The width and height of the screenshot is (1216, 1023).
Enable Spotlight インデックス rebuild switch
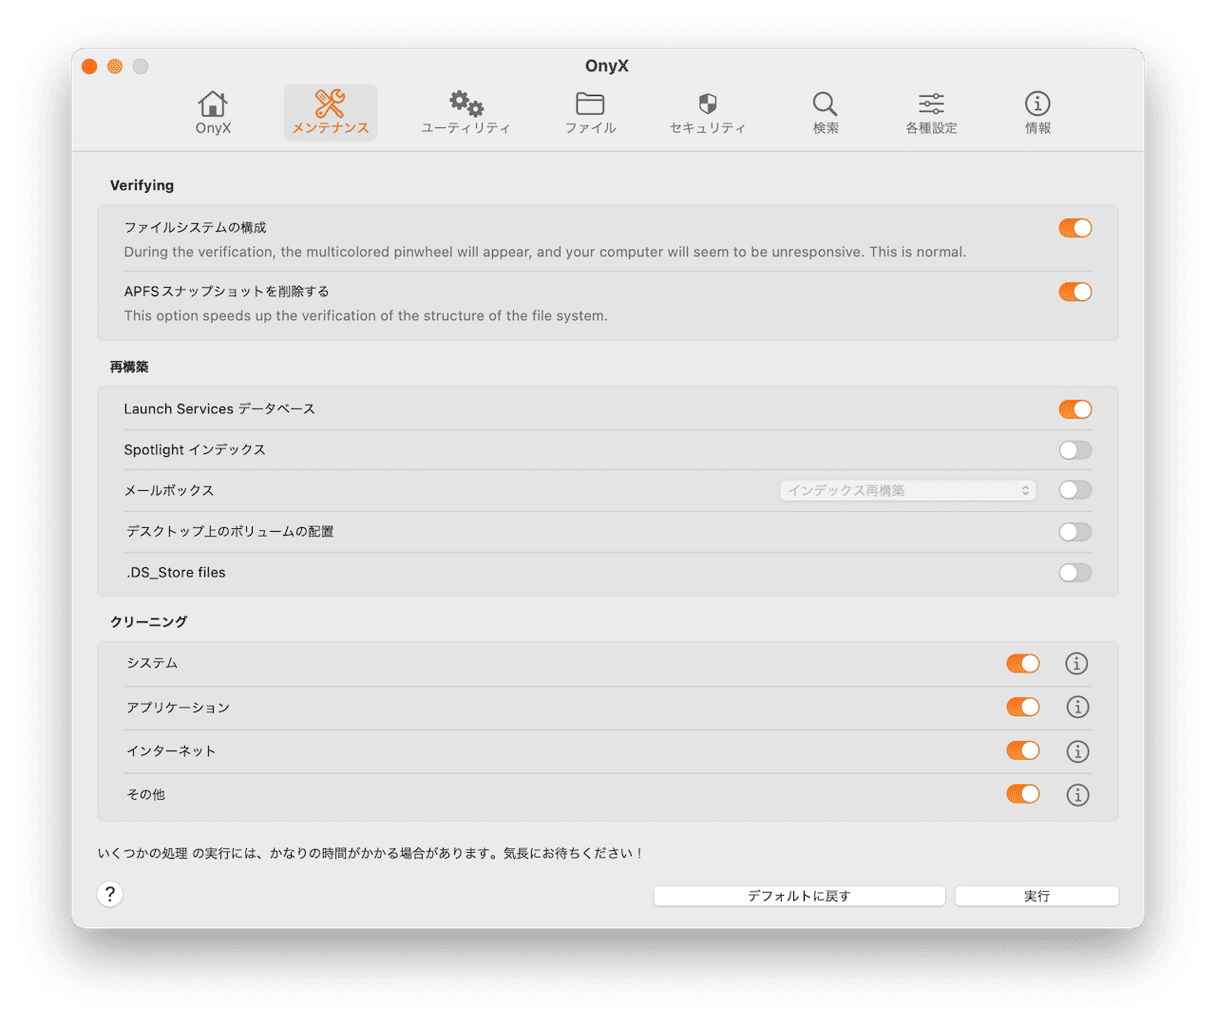[x=1075, y=450]
